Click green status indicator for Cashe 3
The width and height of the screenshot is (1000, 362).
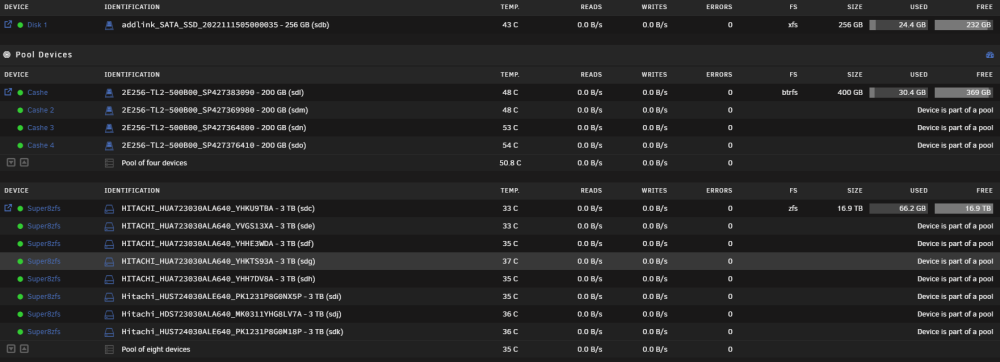(x=20, y=127)
